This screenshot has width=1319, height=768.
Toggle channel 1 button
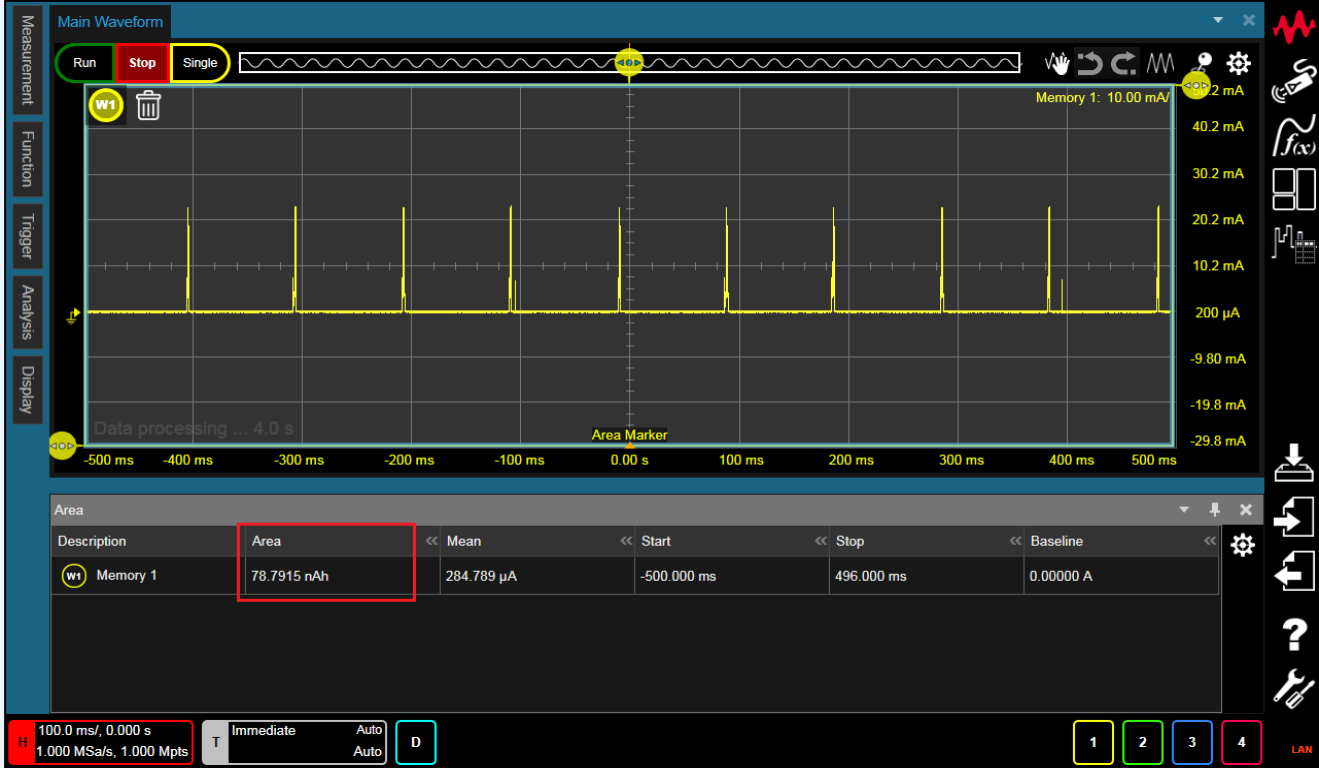tap(1093, 742)
